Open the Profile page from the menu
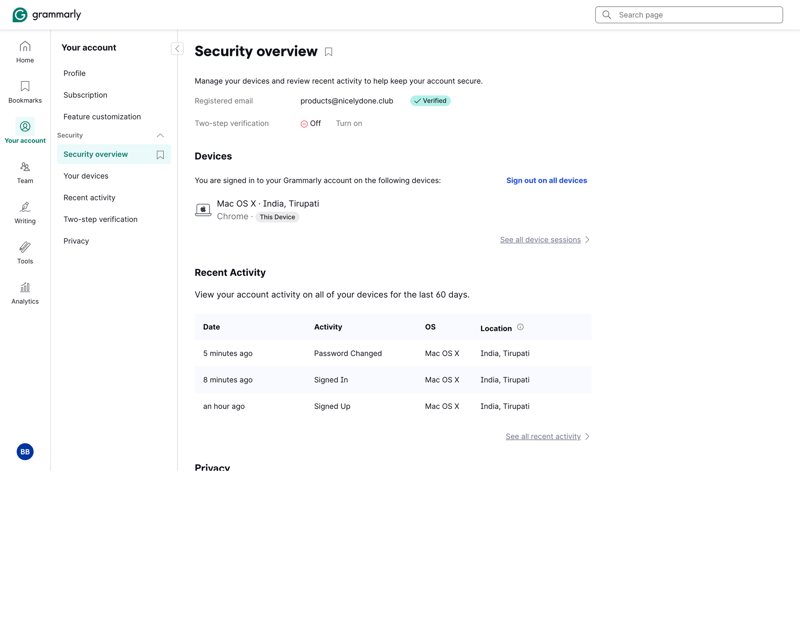Screen dimensions: 800x631 coord(75,73)
